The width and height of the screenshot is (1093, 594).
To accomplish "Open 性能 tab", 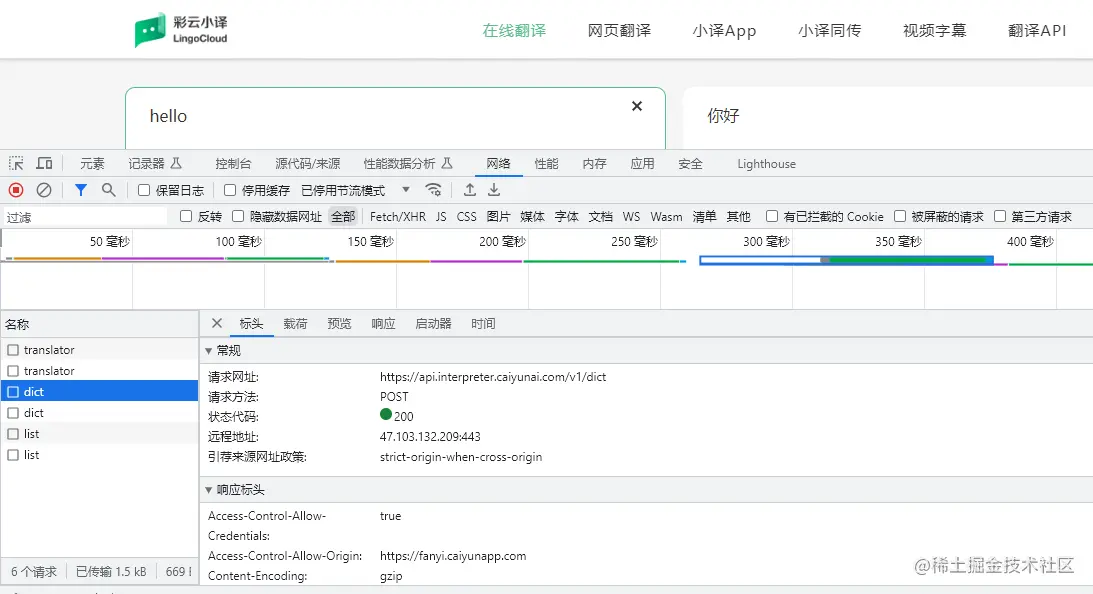I will click(546, 164).
